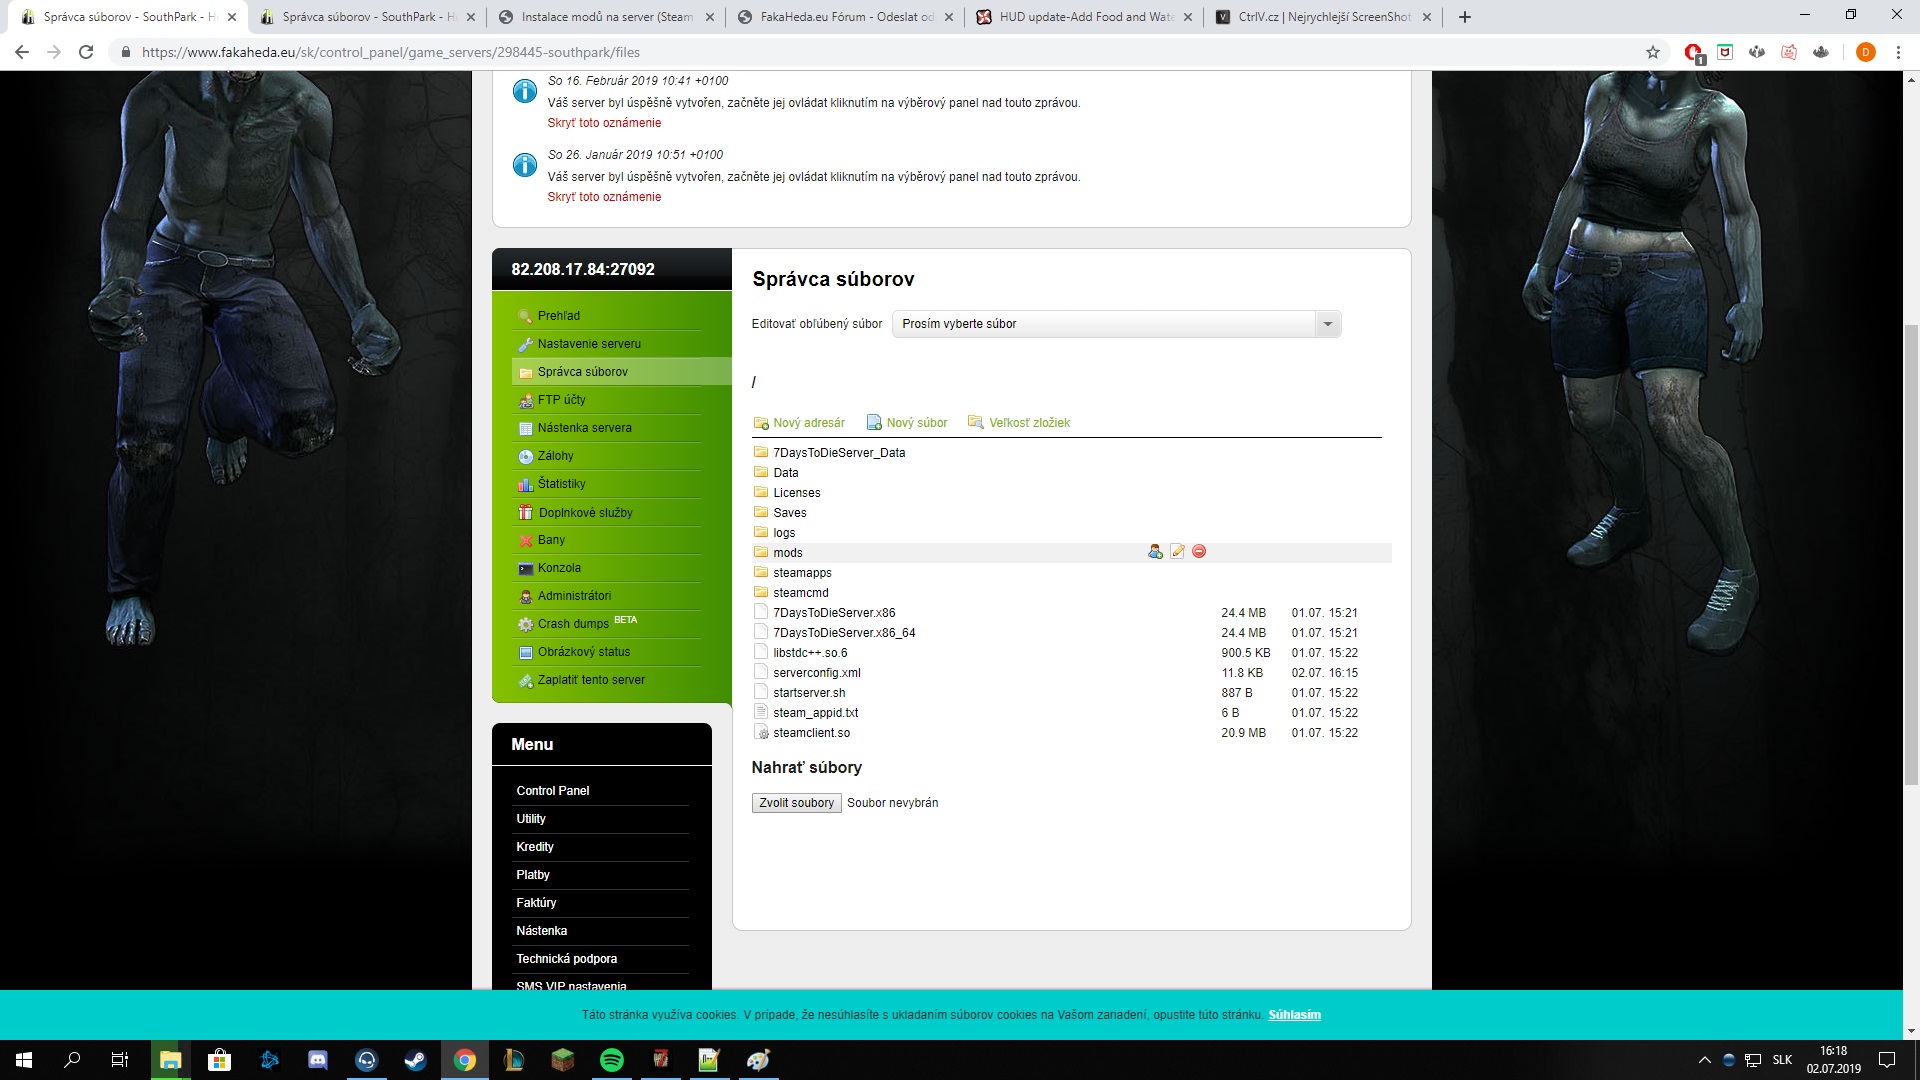Select Nastavenie serveru in sidebar menu
Screen dimensions: 1920x1080
tap(589, 344)
